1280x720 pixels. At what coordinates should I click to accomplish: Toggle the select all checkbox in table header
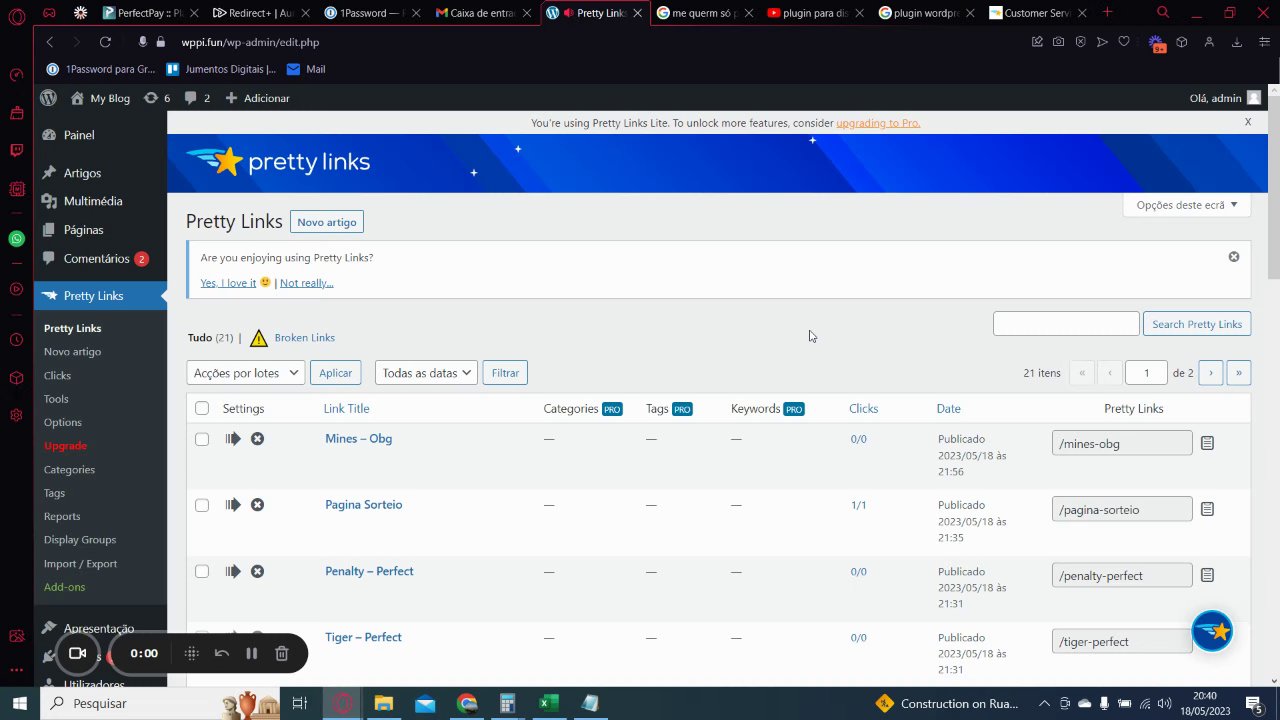tap(202, 408)
